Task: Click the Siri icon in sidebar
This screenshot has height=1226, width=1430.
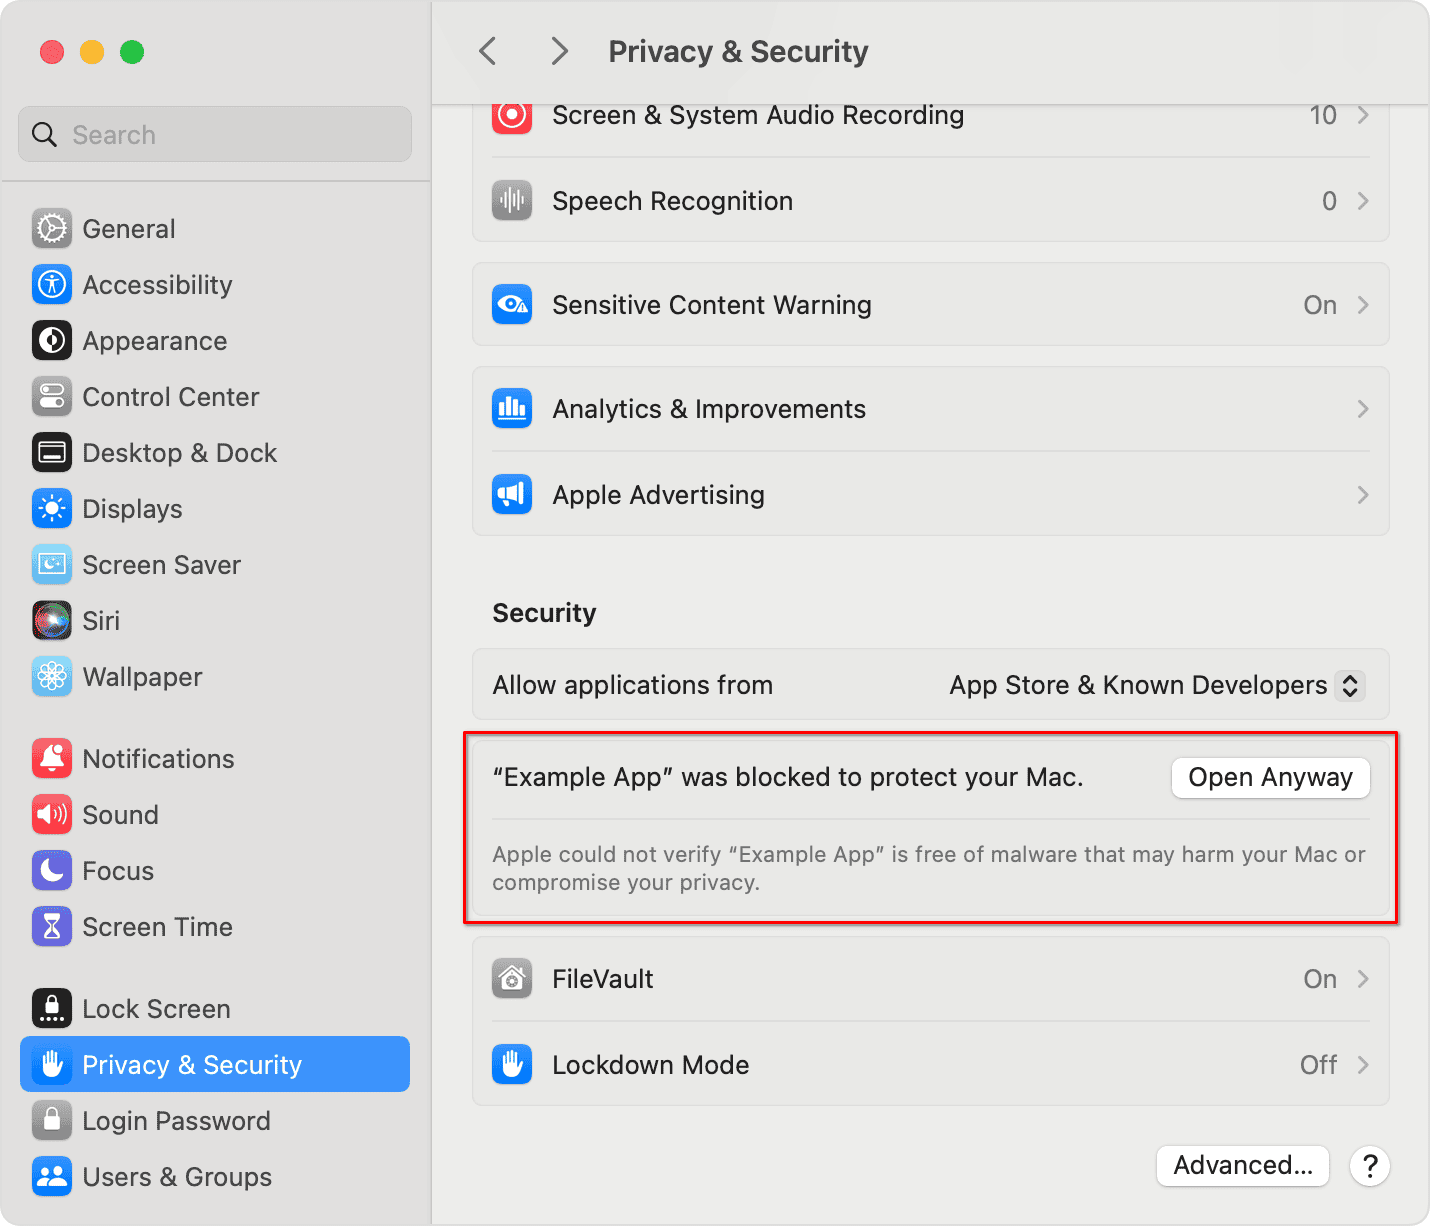Action: tap(52, 621)
